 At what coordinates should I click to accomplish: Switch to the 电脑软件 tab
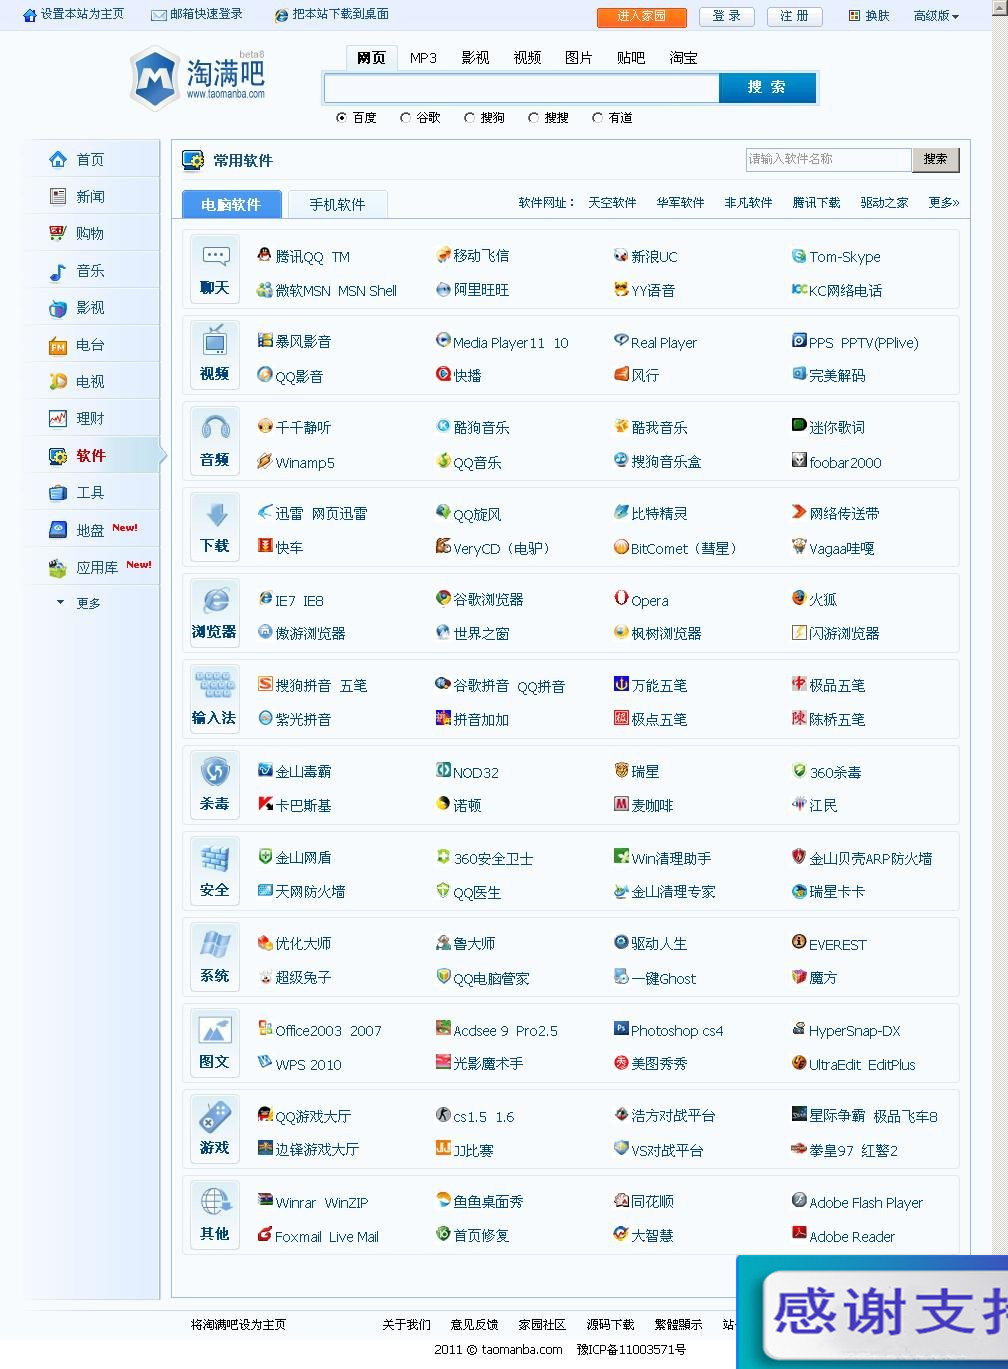click(x=231, y=204)
